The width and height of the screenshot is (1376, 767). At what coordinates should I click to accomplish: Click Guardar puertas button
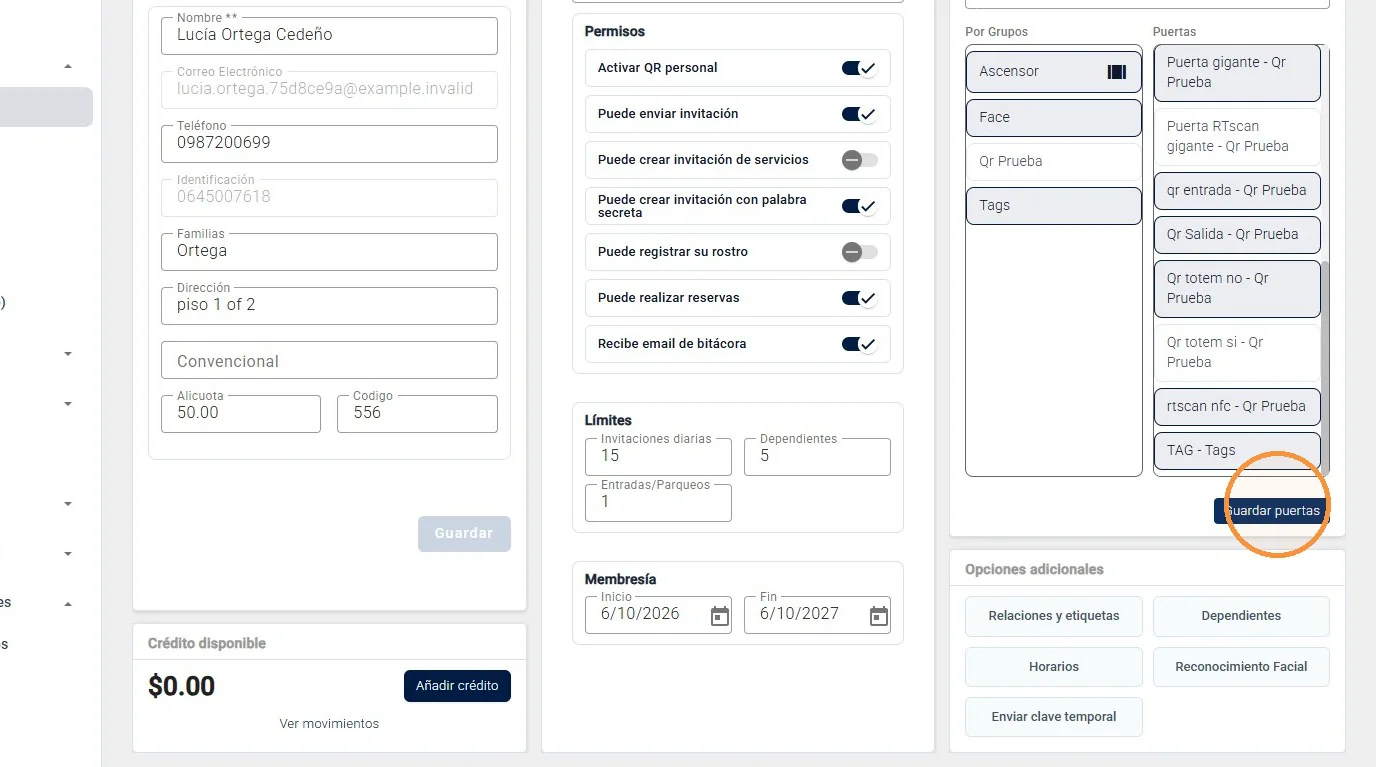[1272, 511]
